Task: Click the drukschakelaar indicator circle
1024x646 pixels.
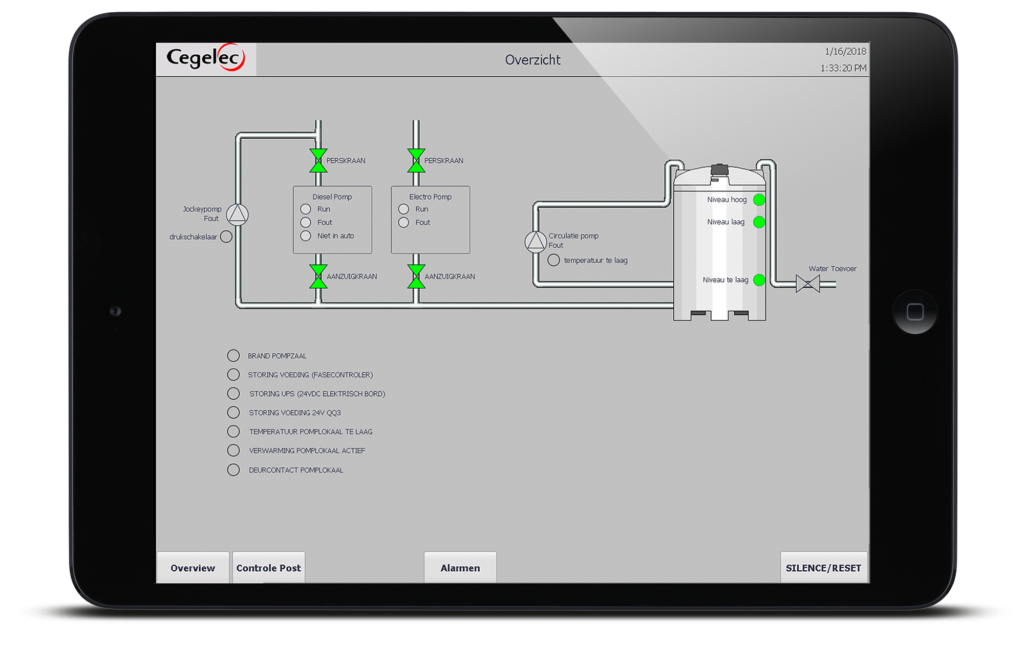Action: (x=226, y=236)
